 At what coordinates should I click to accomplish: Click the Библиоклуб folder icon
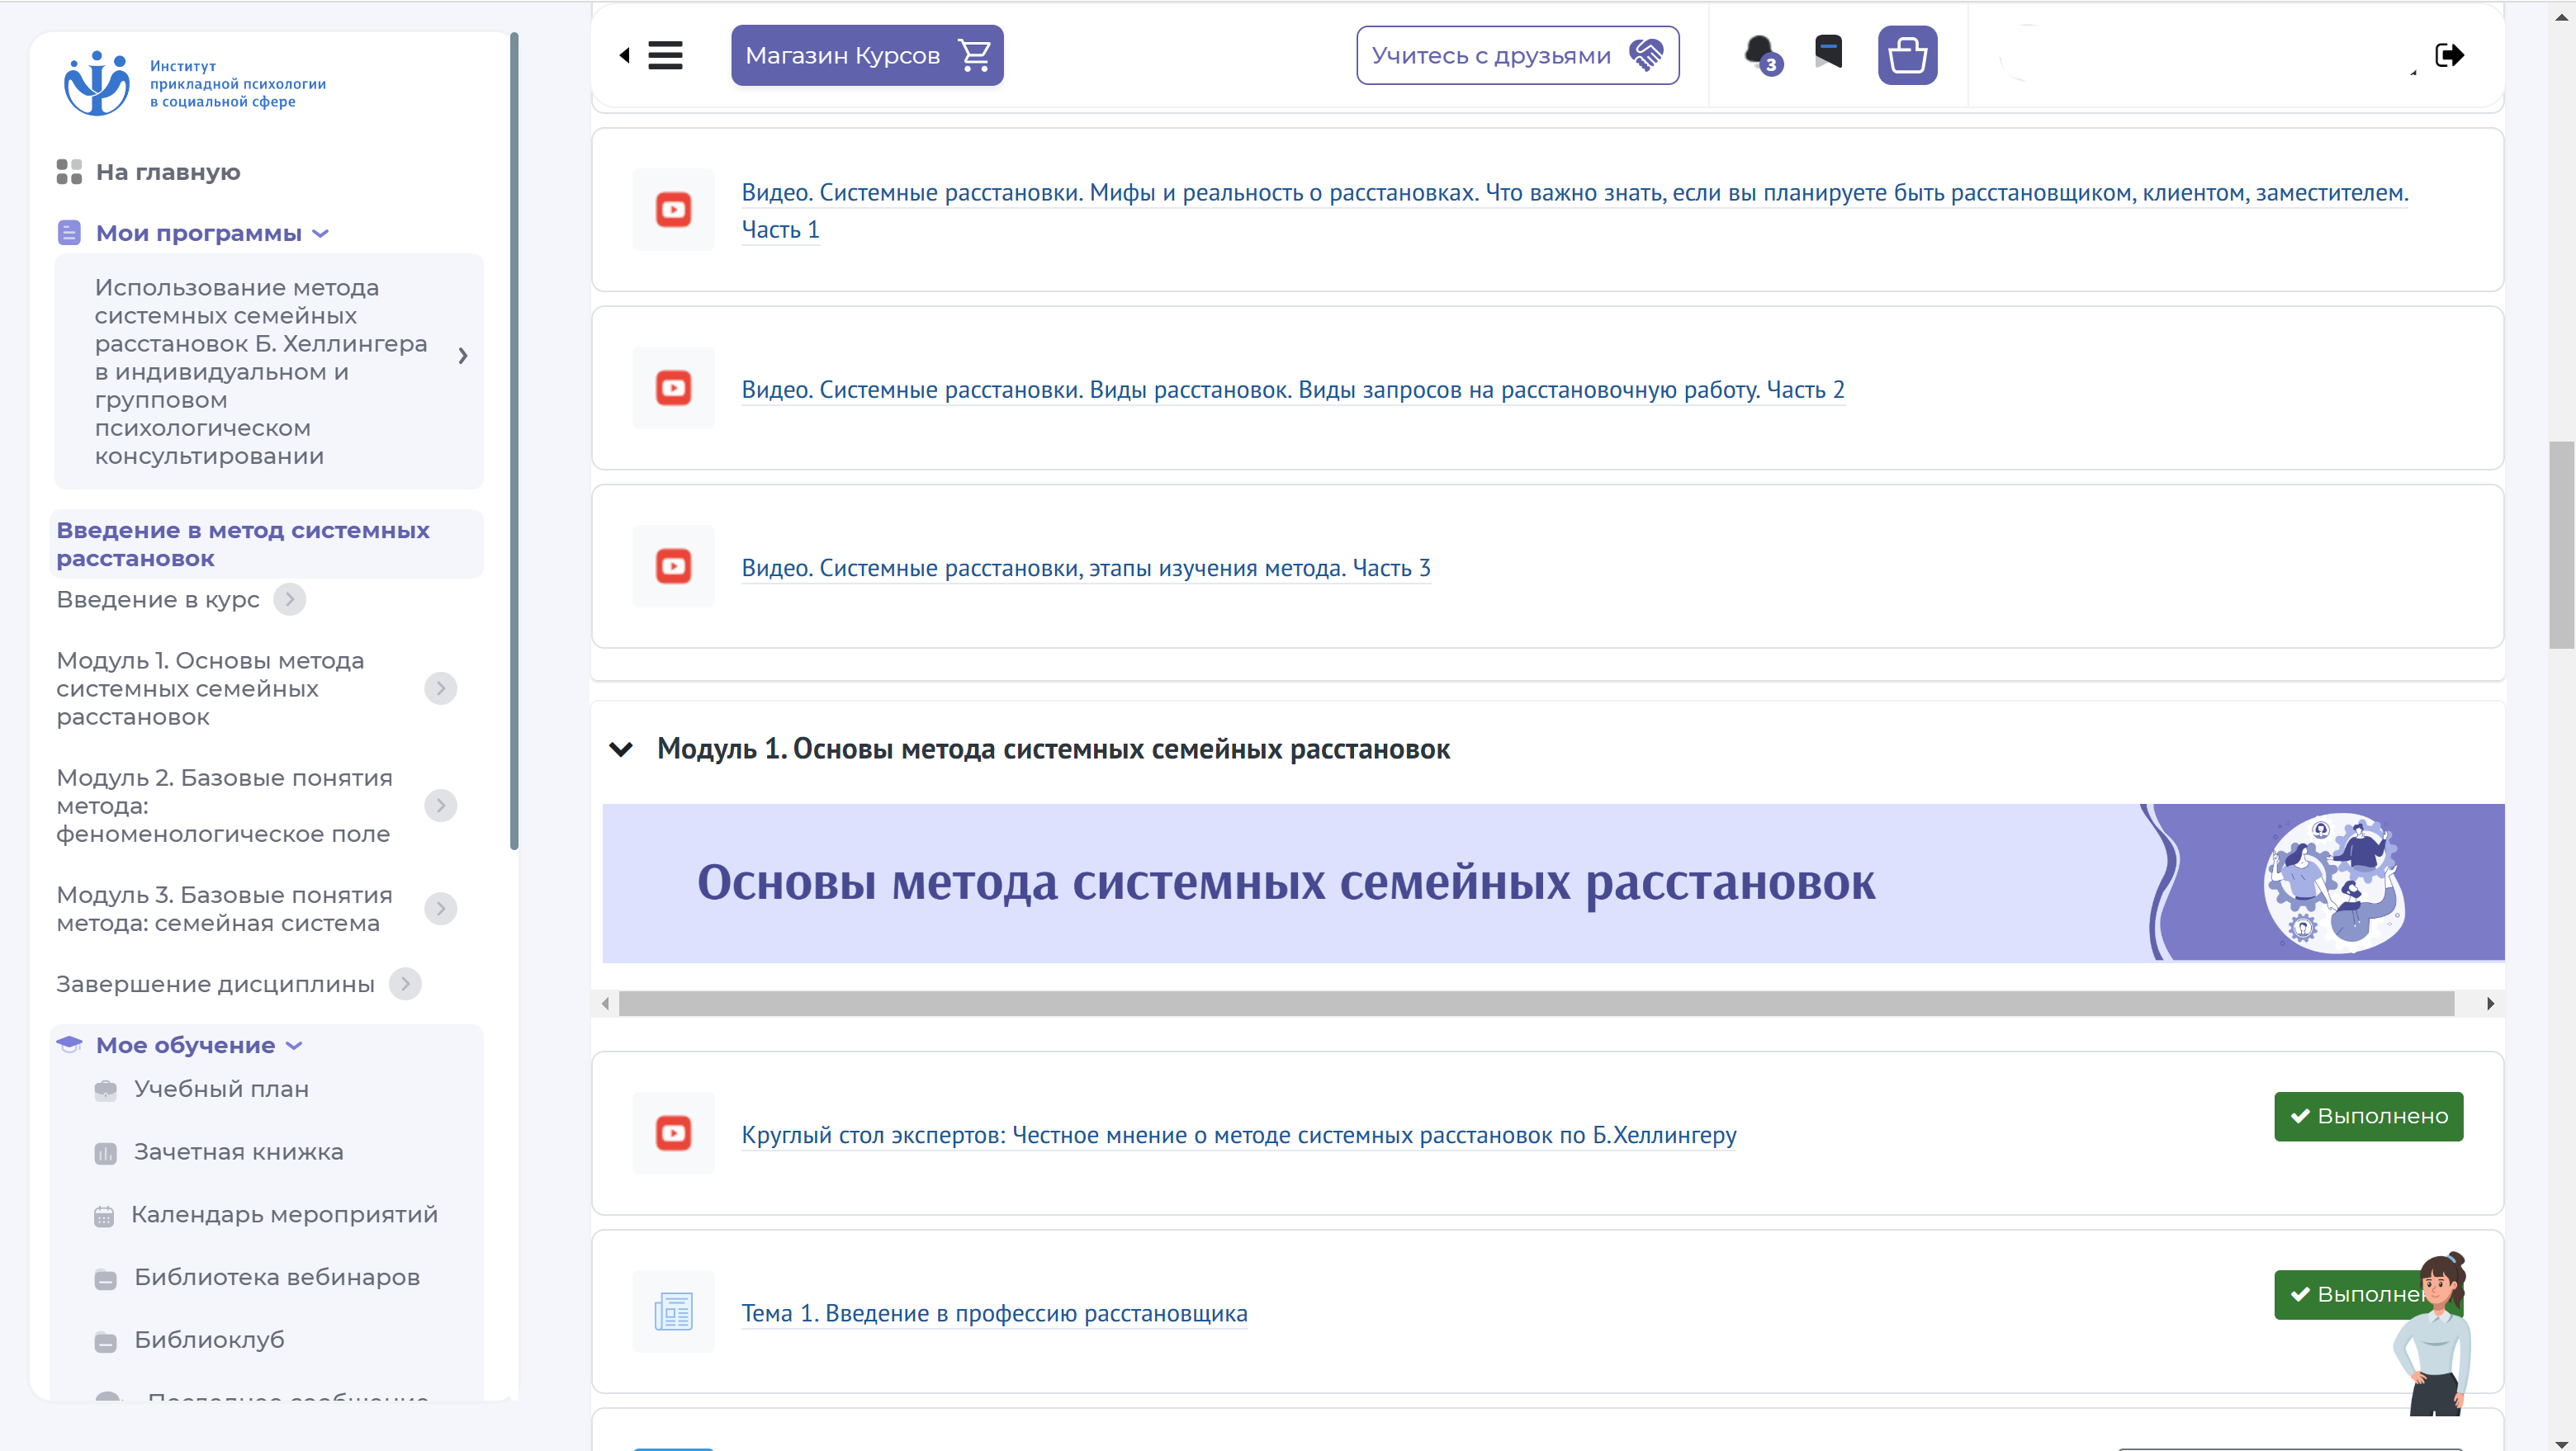click(x=105, y=1342)
